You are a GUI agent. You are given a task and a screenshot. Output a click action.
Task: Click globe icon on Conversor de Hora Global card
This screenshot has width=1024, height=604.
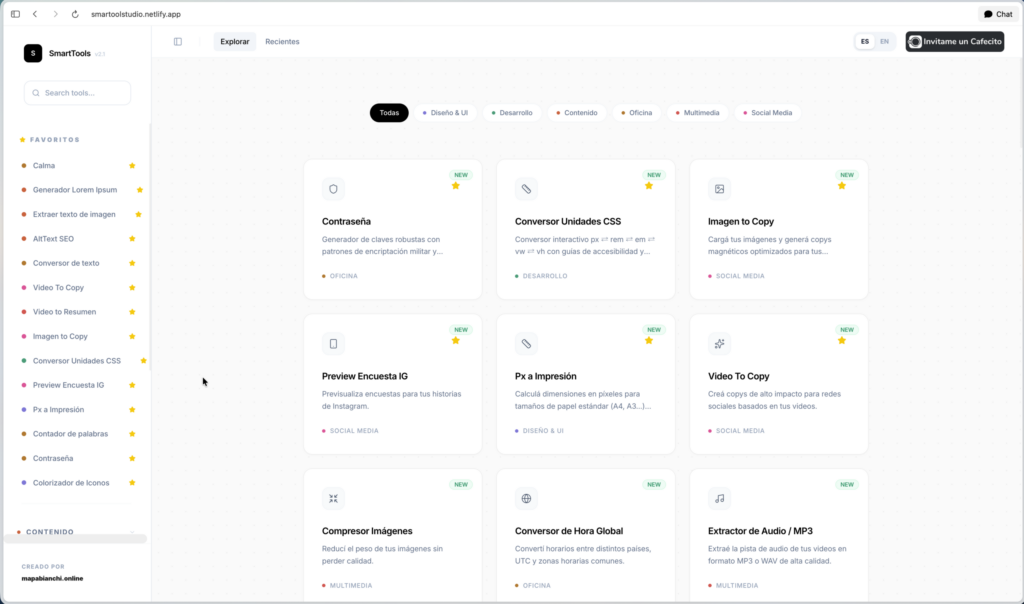coord(526,499)
